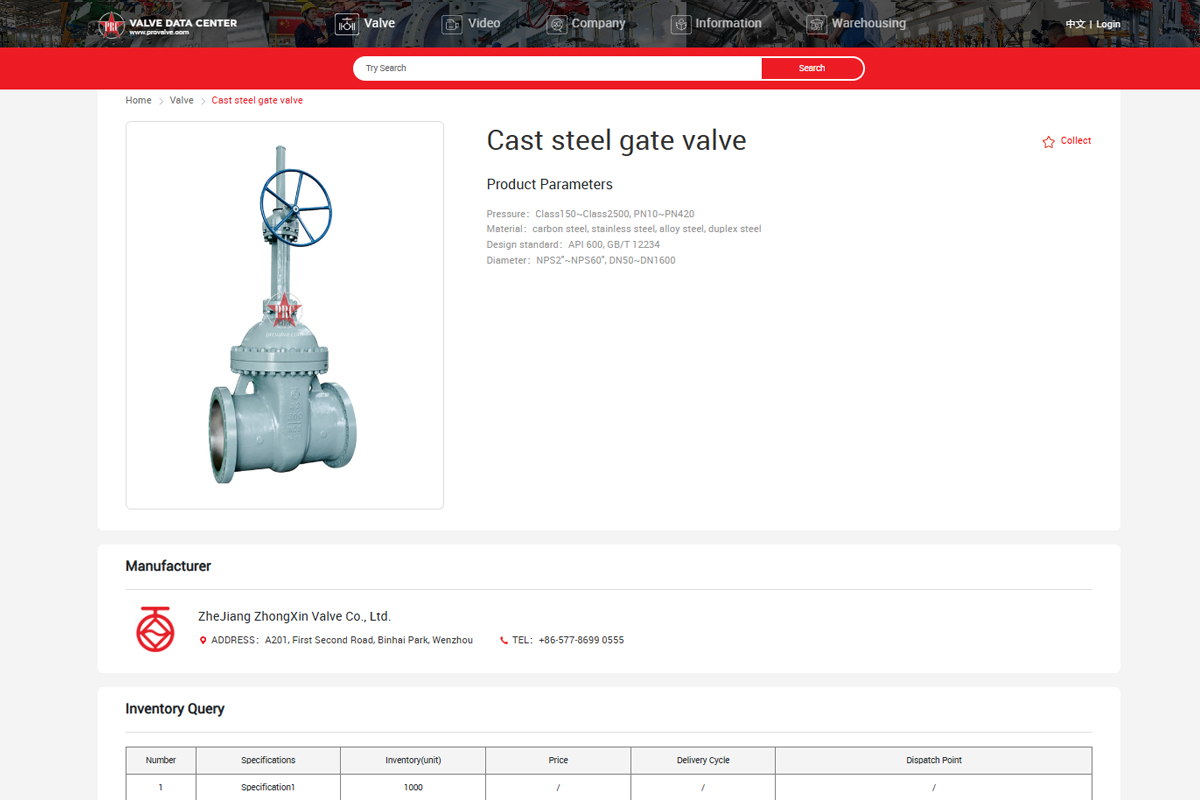Click the Company nav icon
Image resolution: width=1200 pixels, height=800 pixels.
click(x=557, y=25)
